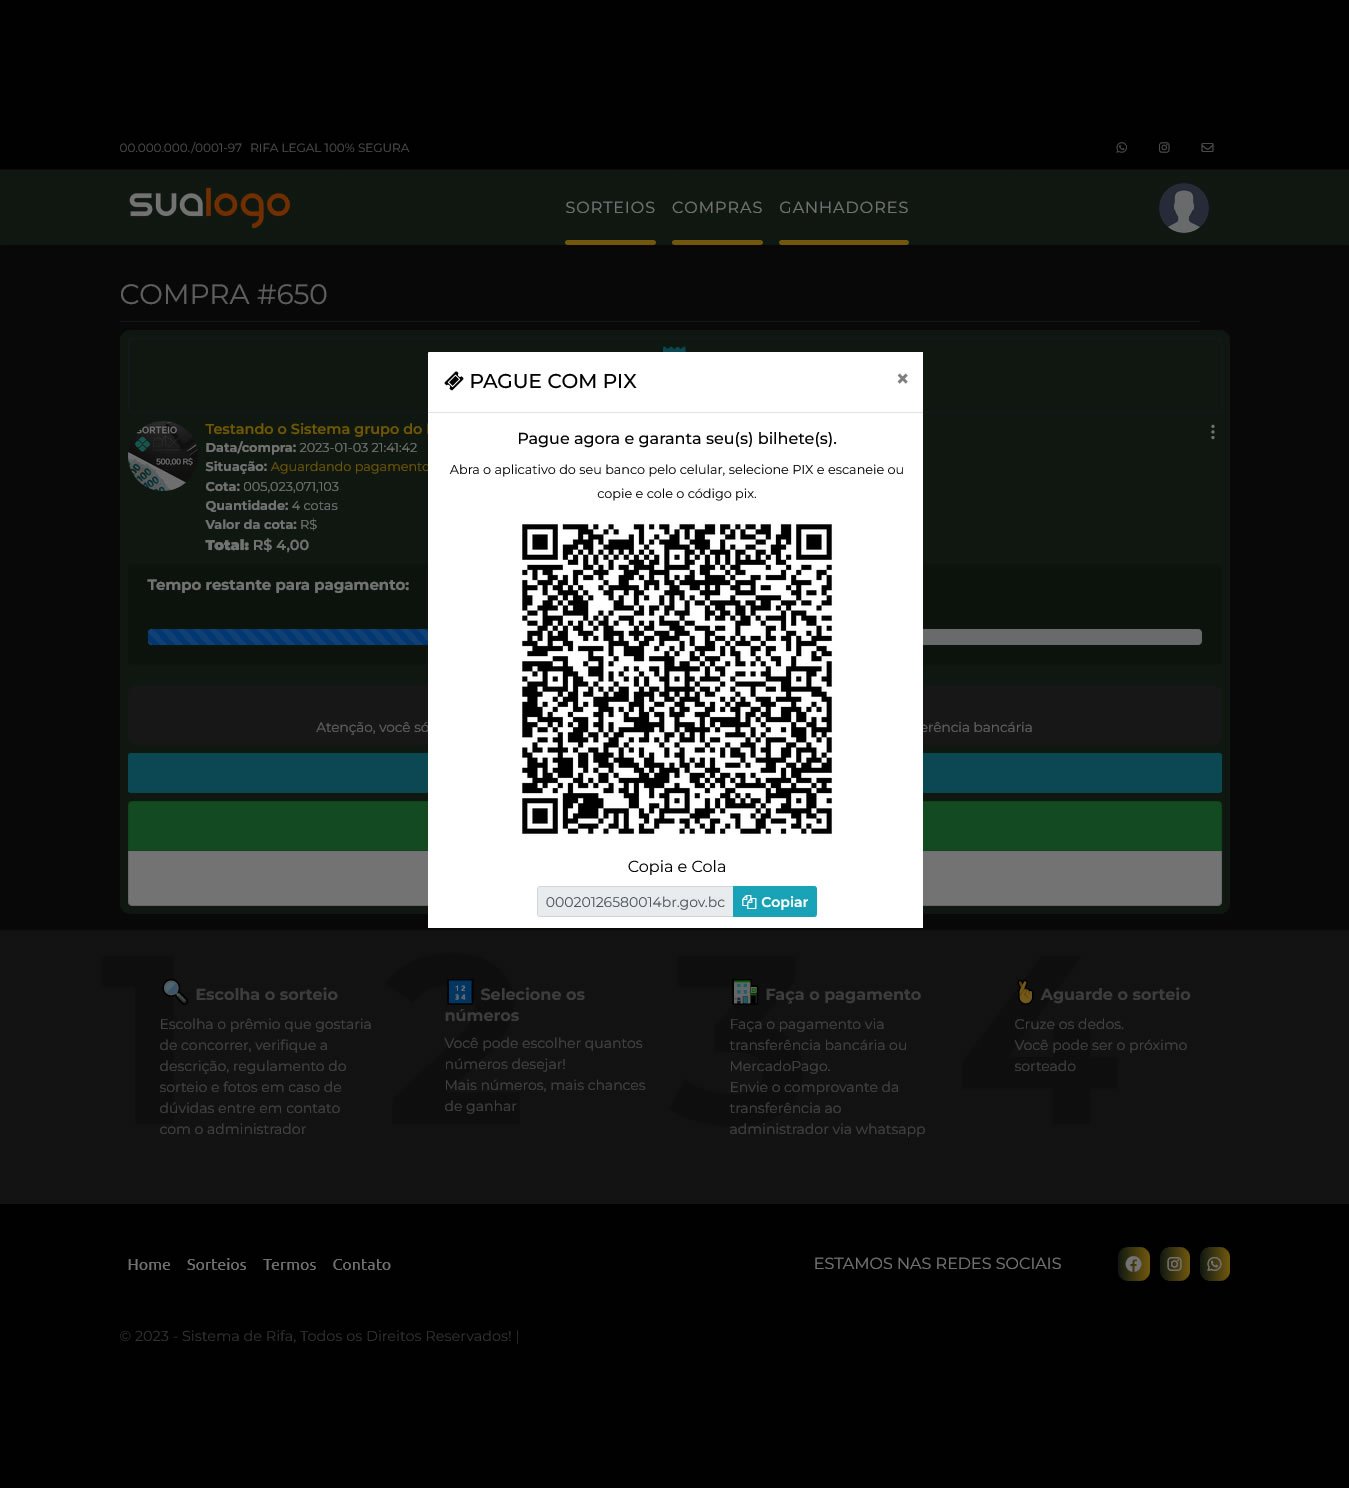Open the COMPRAS menu item

tap(717, 207)
